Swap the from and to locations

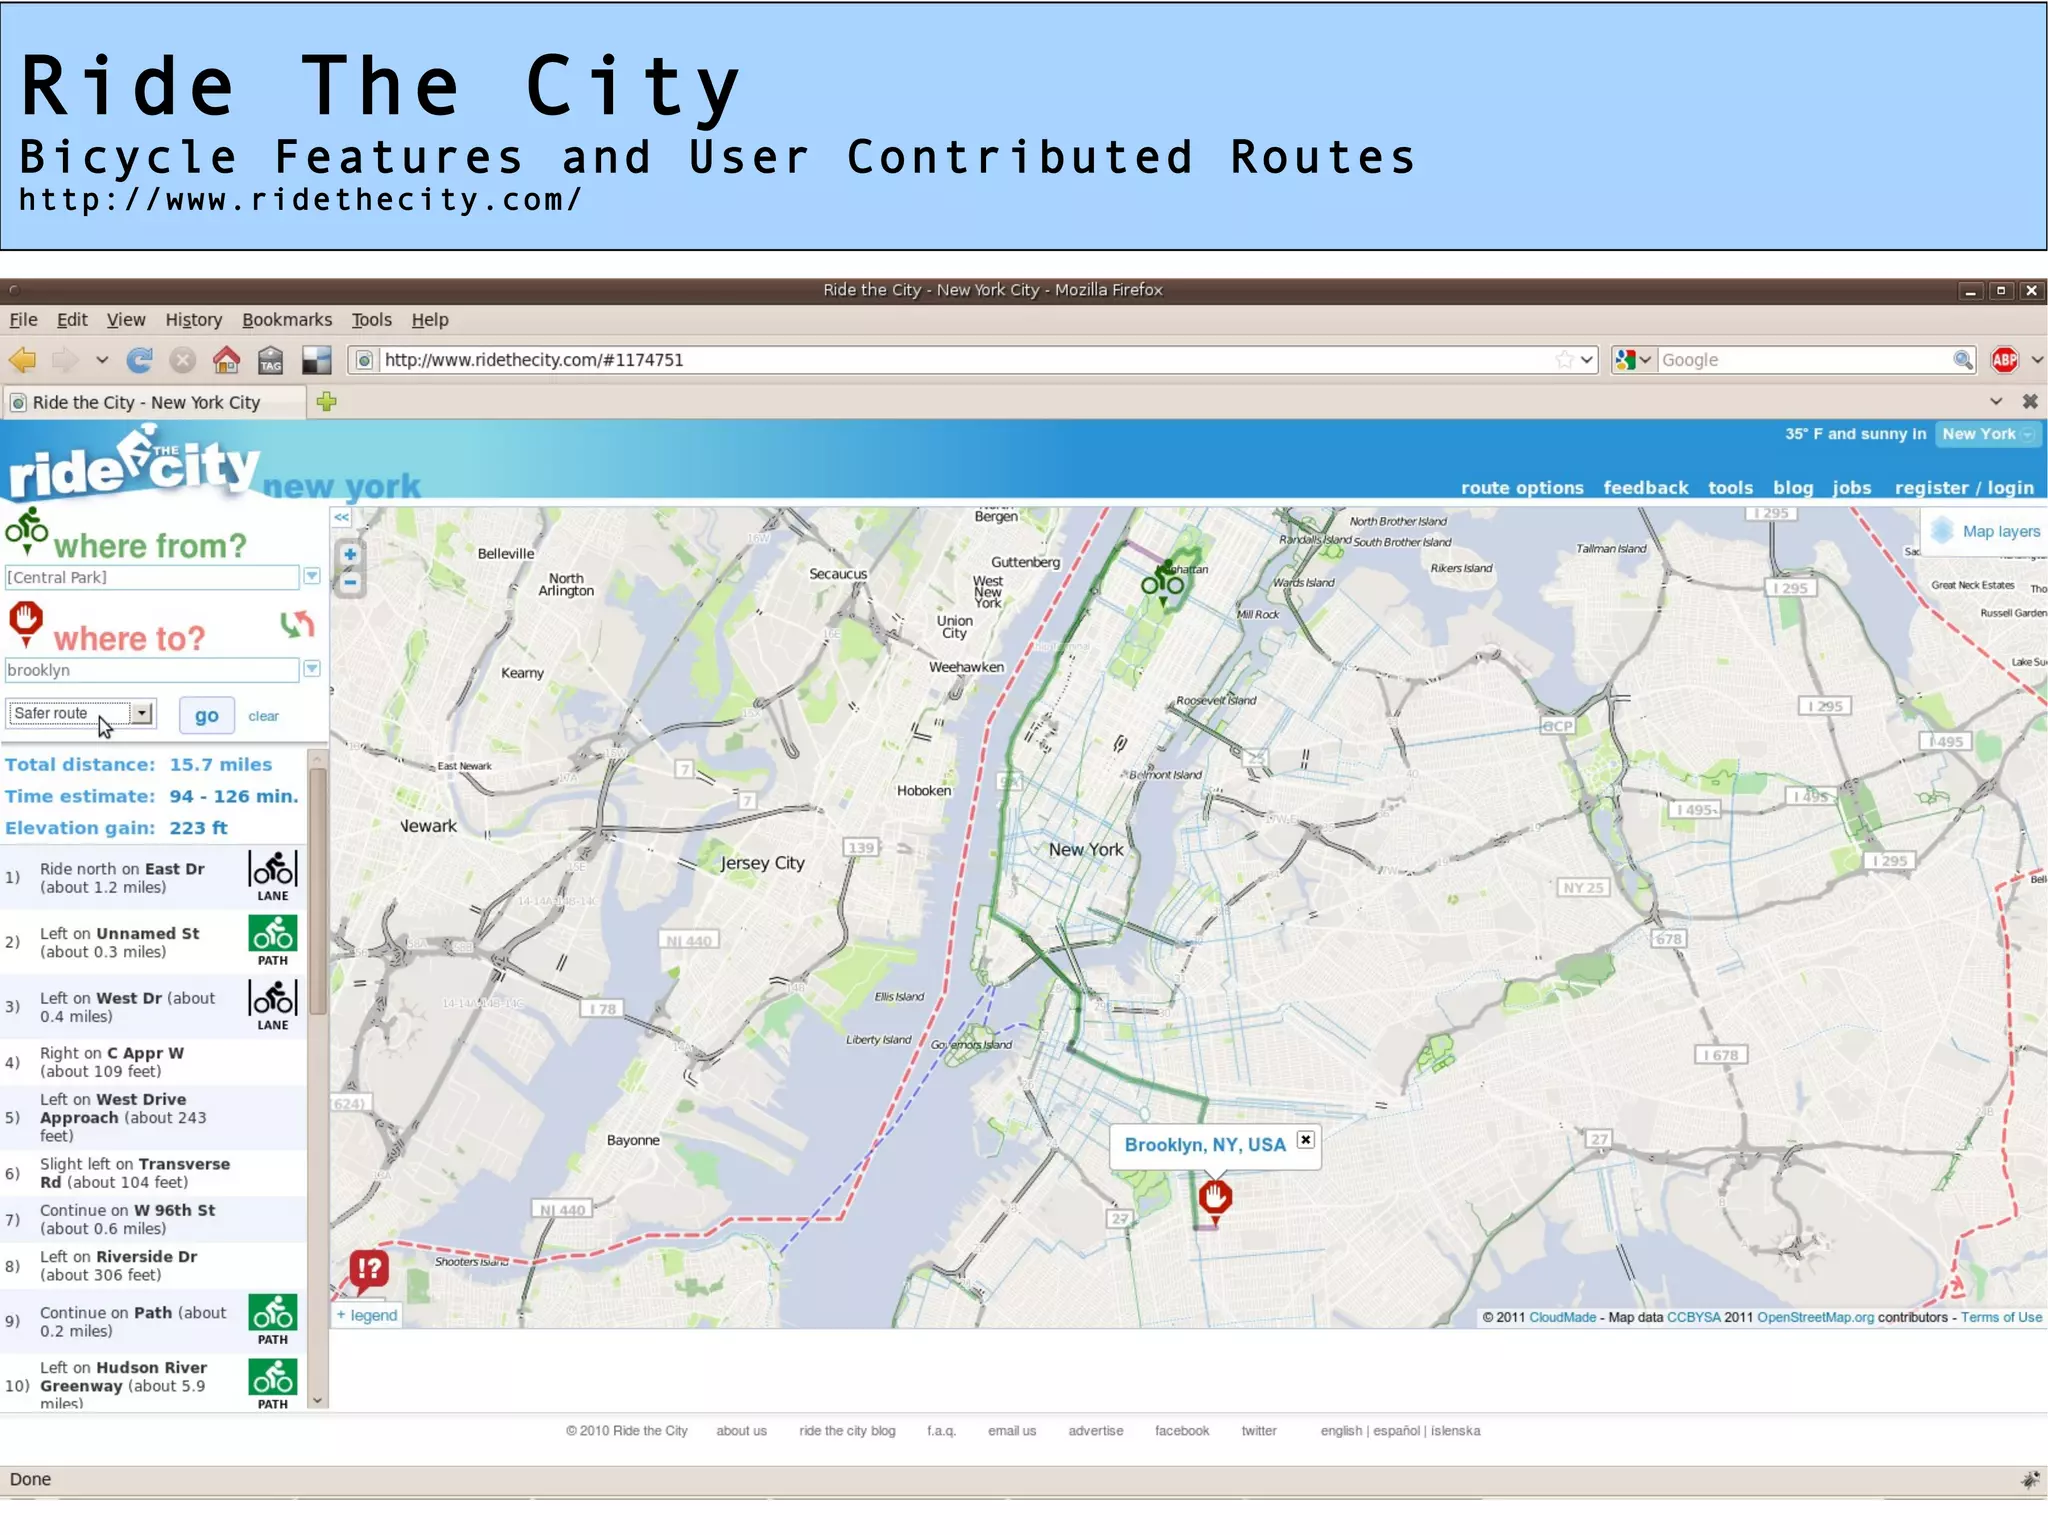pyautogui.click(x=297, y=625)
